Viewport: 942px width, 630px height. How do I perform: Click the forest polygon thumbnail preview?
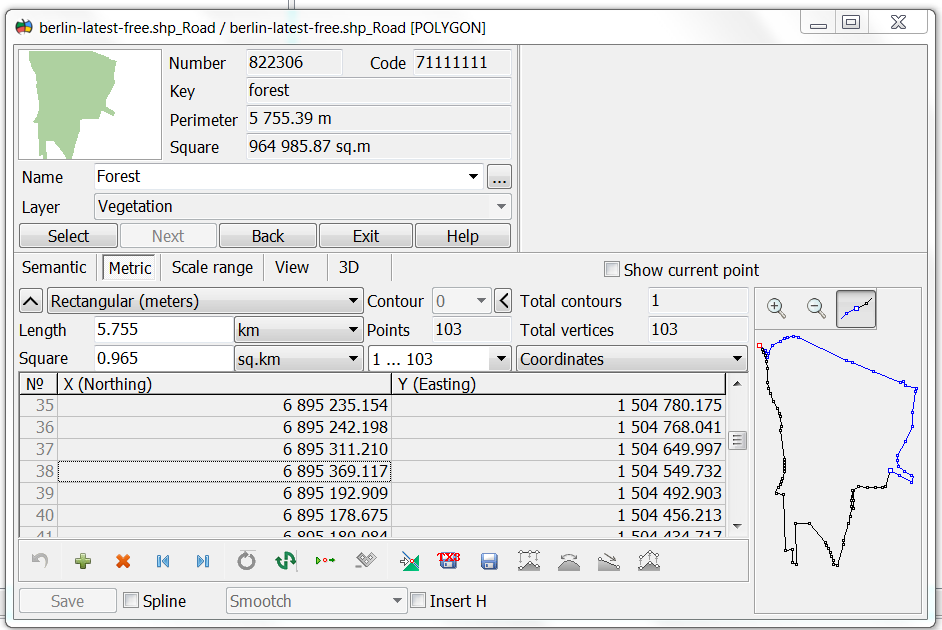tap(90, 104)
